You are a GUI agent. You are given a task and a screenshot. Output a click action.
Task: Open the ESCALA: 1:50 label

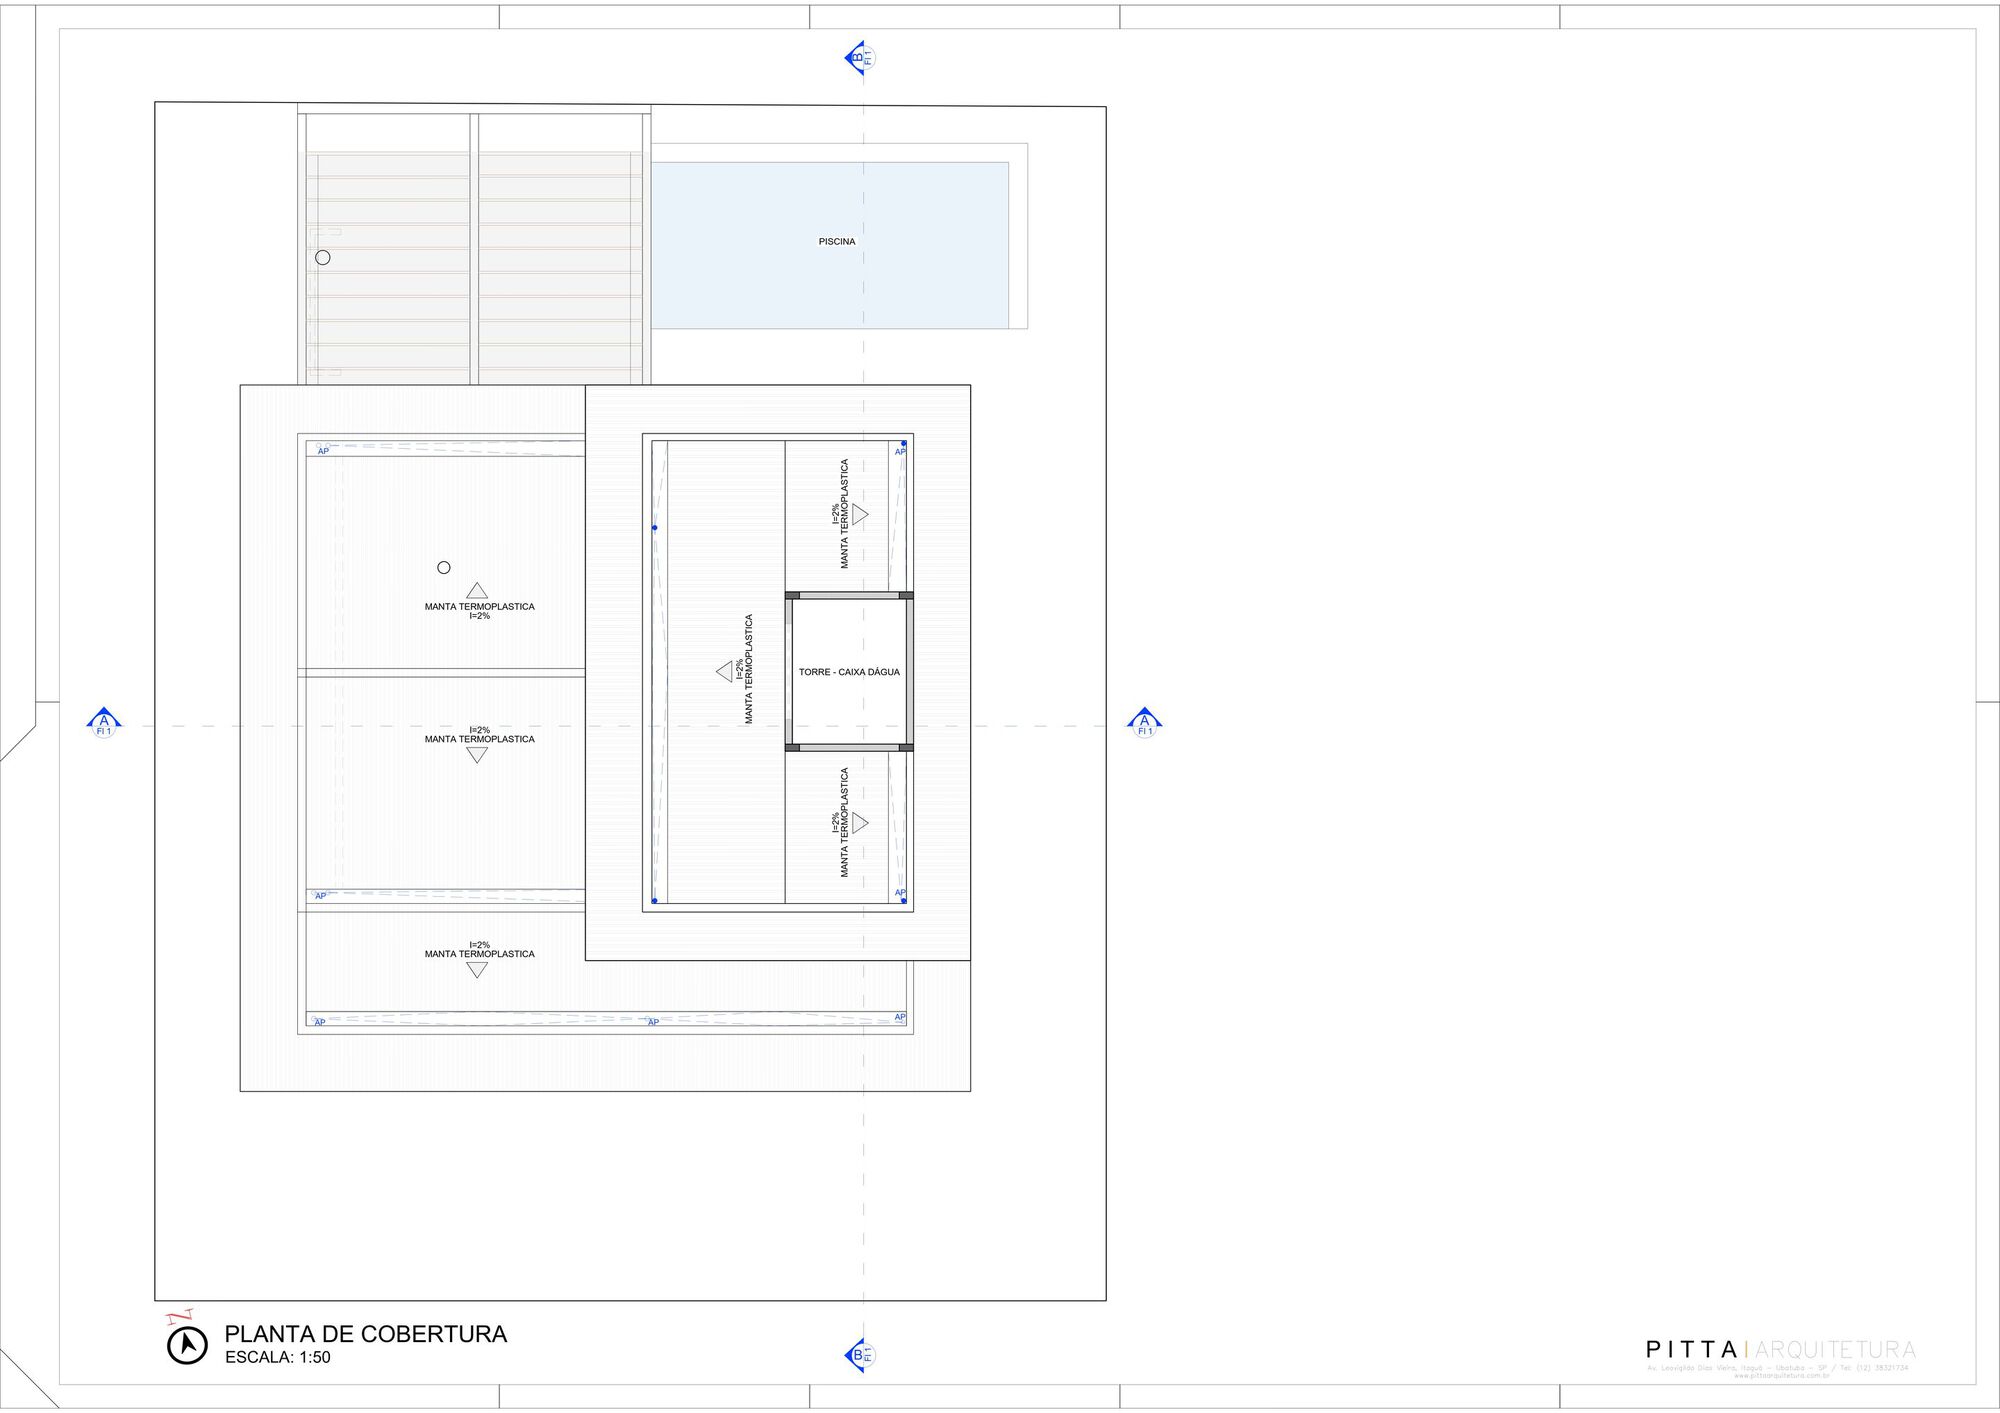click(x=279, y=1356)
